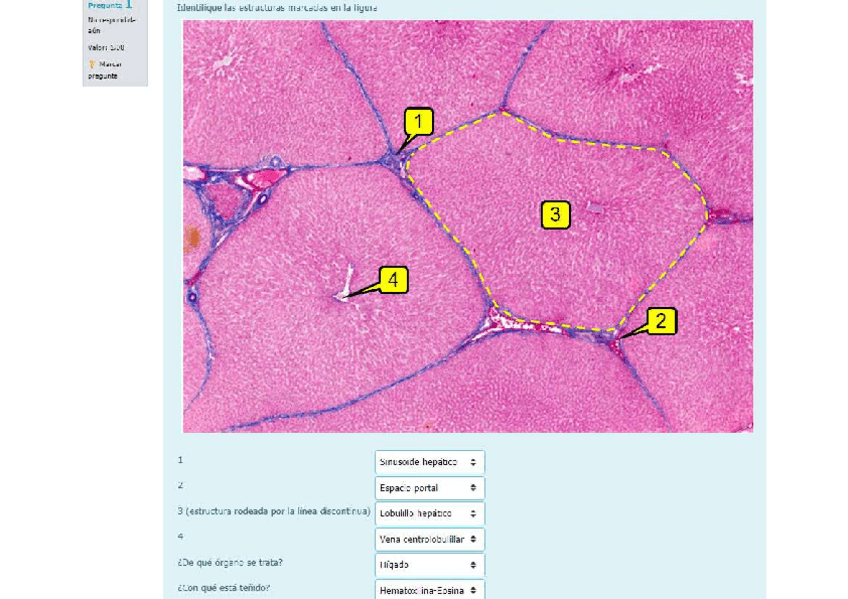Screen dimensions: 848x599
Task: Click the Pregunta 1 heading
Action: (110, 5)
